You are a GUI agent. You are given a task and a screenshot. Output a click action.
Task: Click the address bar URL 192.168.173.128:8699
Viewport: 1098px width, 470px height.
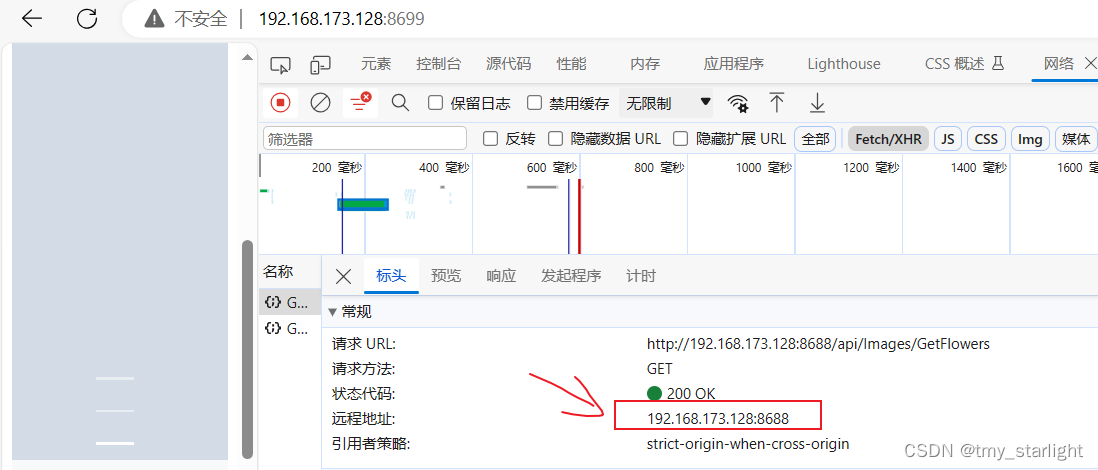(342, 19)
